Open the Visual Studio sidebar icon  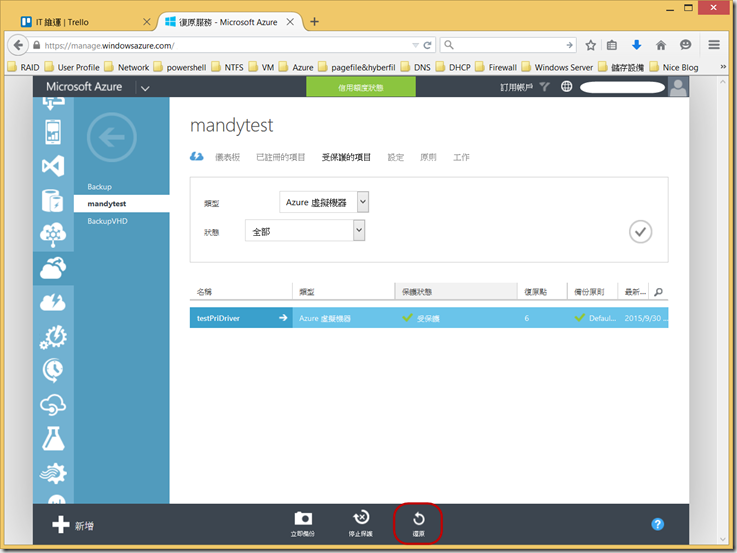52,166
